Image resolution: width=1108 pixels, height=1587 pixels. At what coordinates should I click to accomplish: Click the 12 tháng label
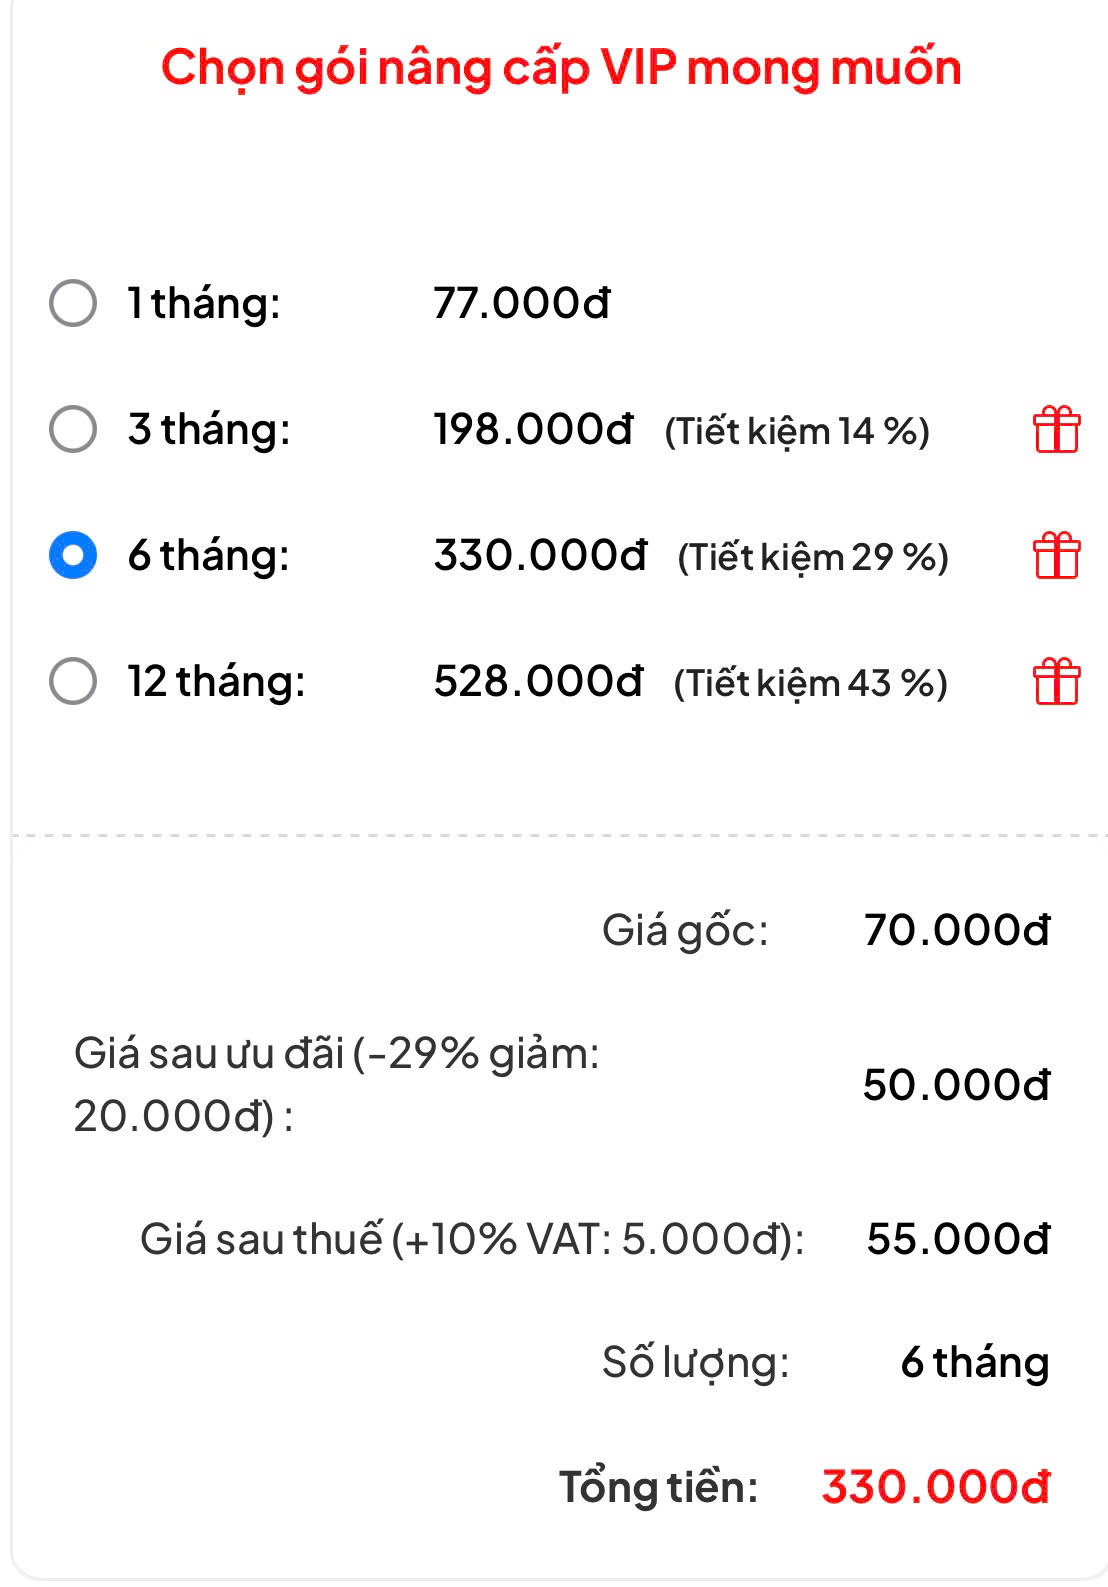click(216, 682)
